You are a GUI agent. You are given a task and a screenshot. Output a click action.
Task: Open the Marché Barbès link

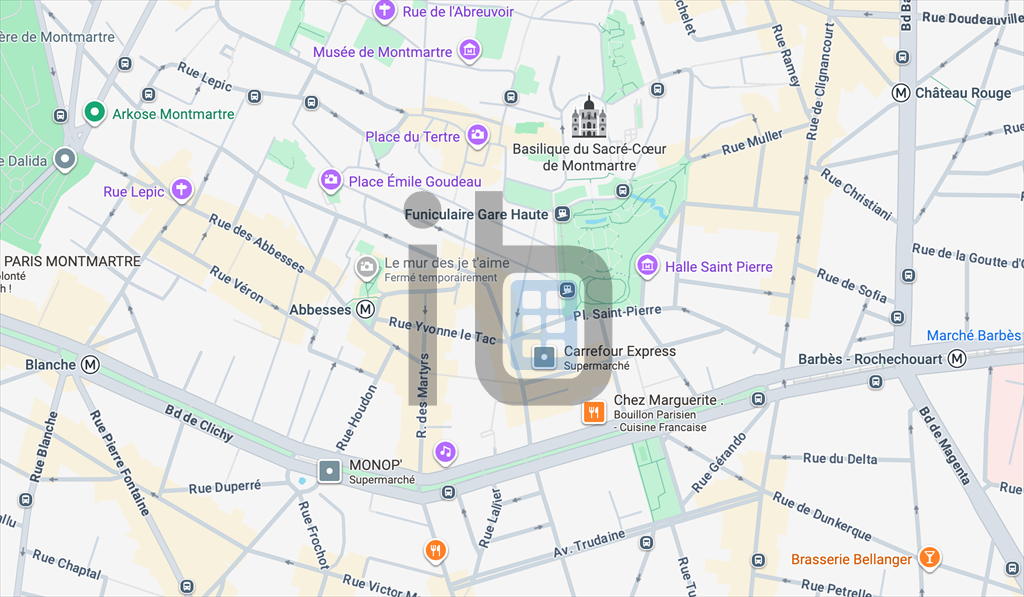tap(973, 335)
